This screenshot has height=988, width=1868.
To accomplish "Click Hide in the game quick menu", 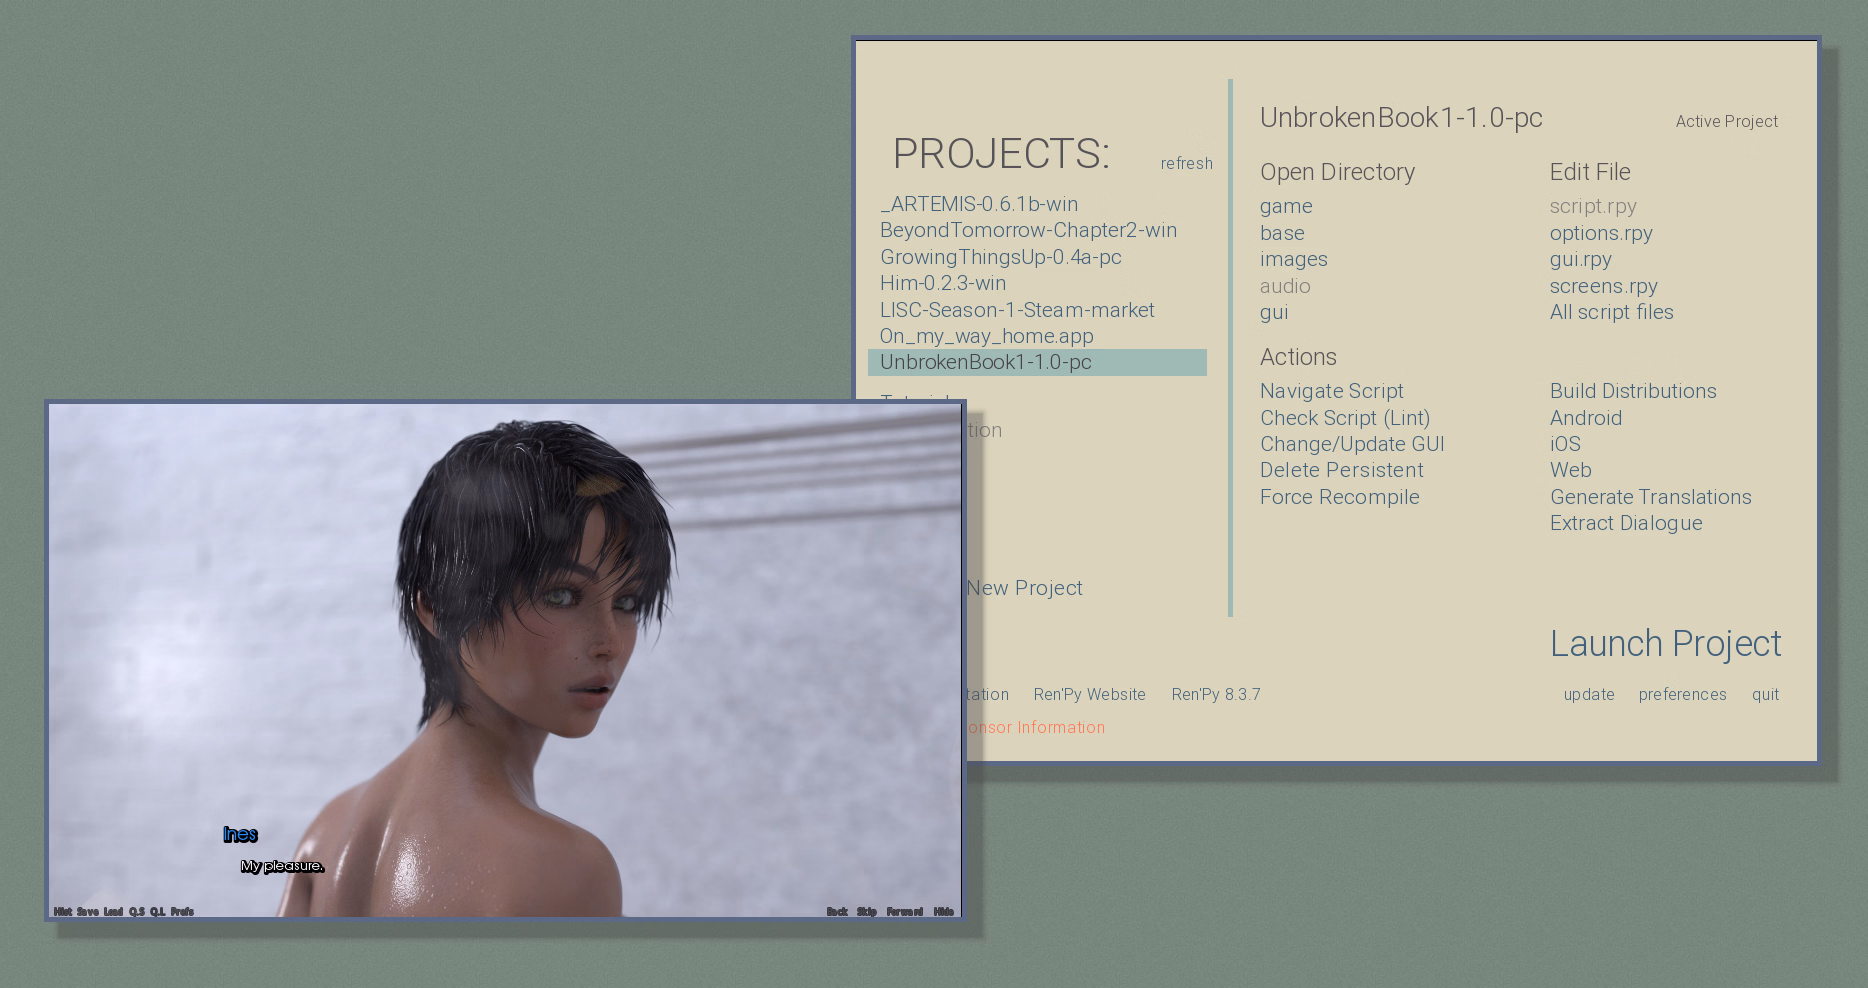I will pos(943,911).
